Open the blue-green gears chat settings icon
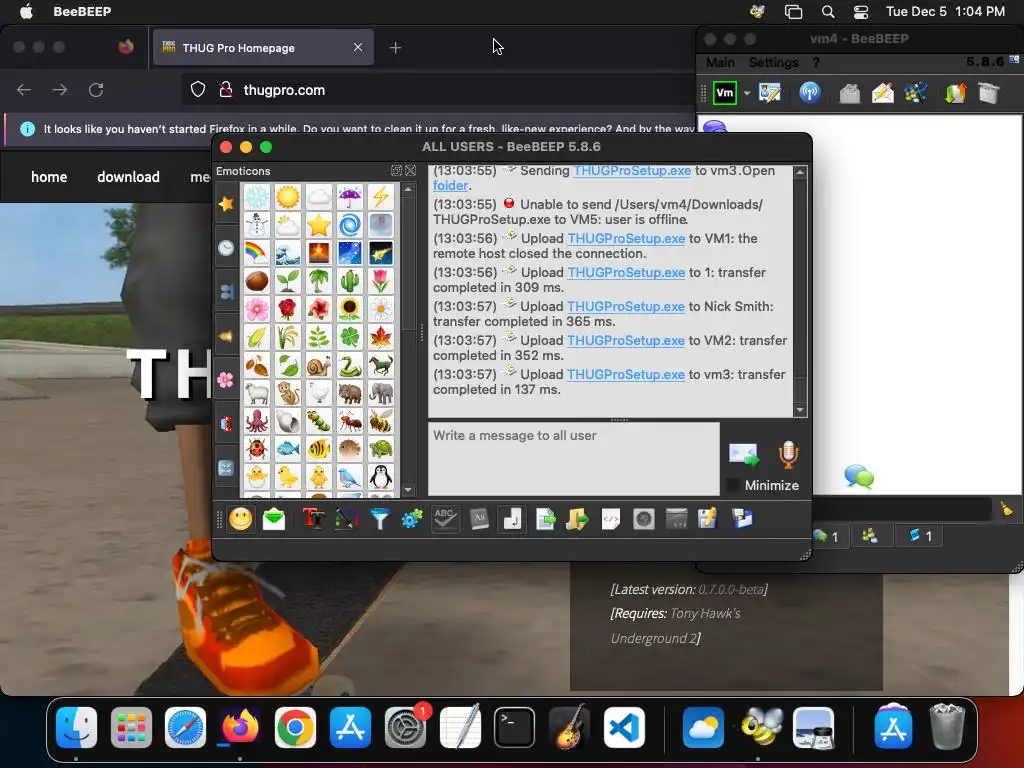 click(x=412, y=519)
